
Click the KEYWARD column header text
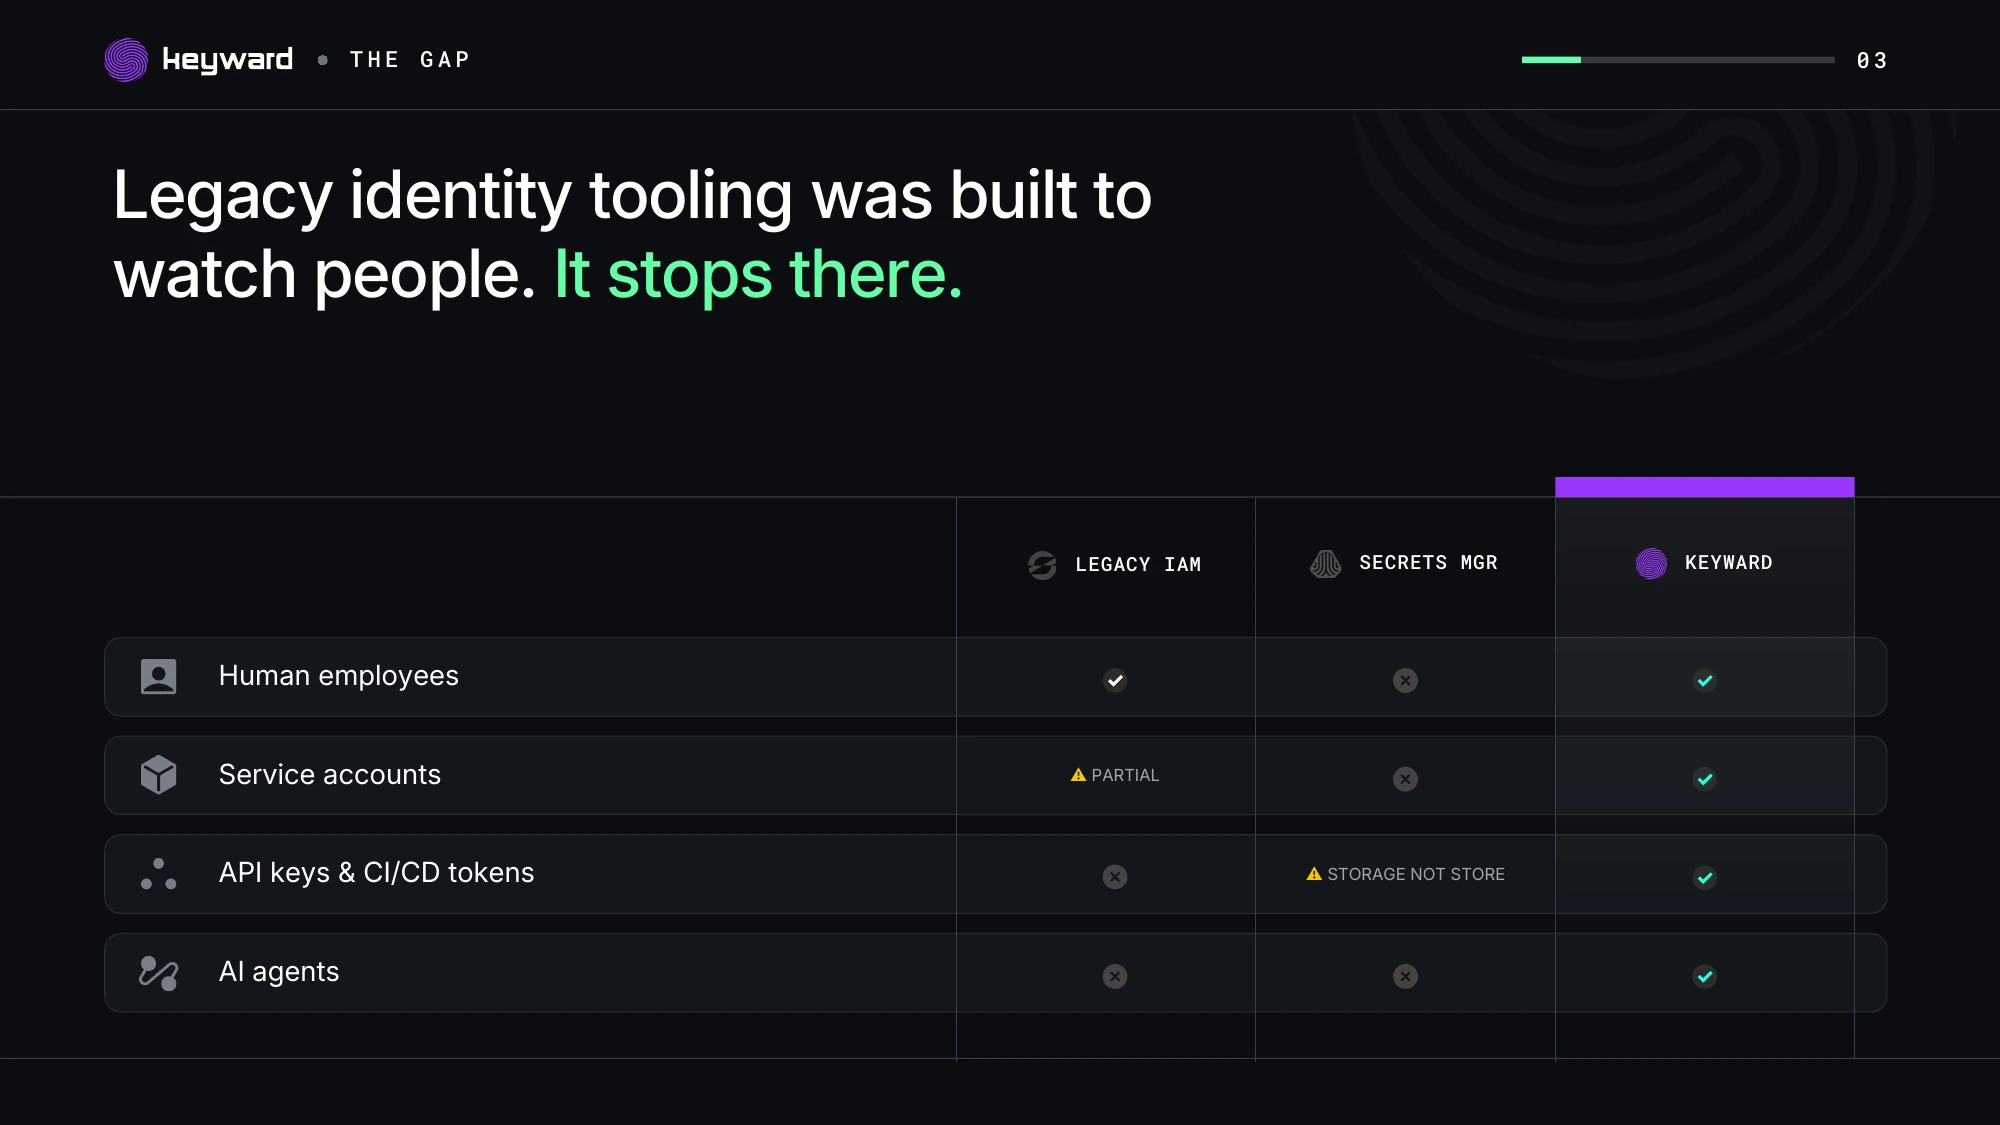(x=1728, y=563)
